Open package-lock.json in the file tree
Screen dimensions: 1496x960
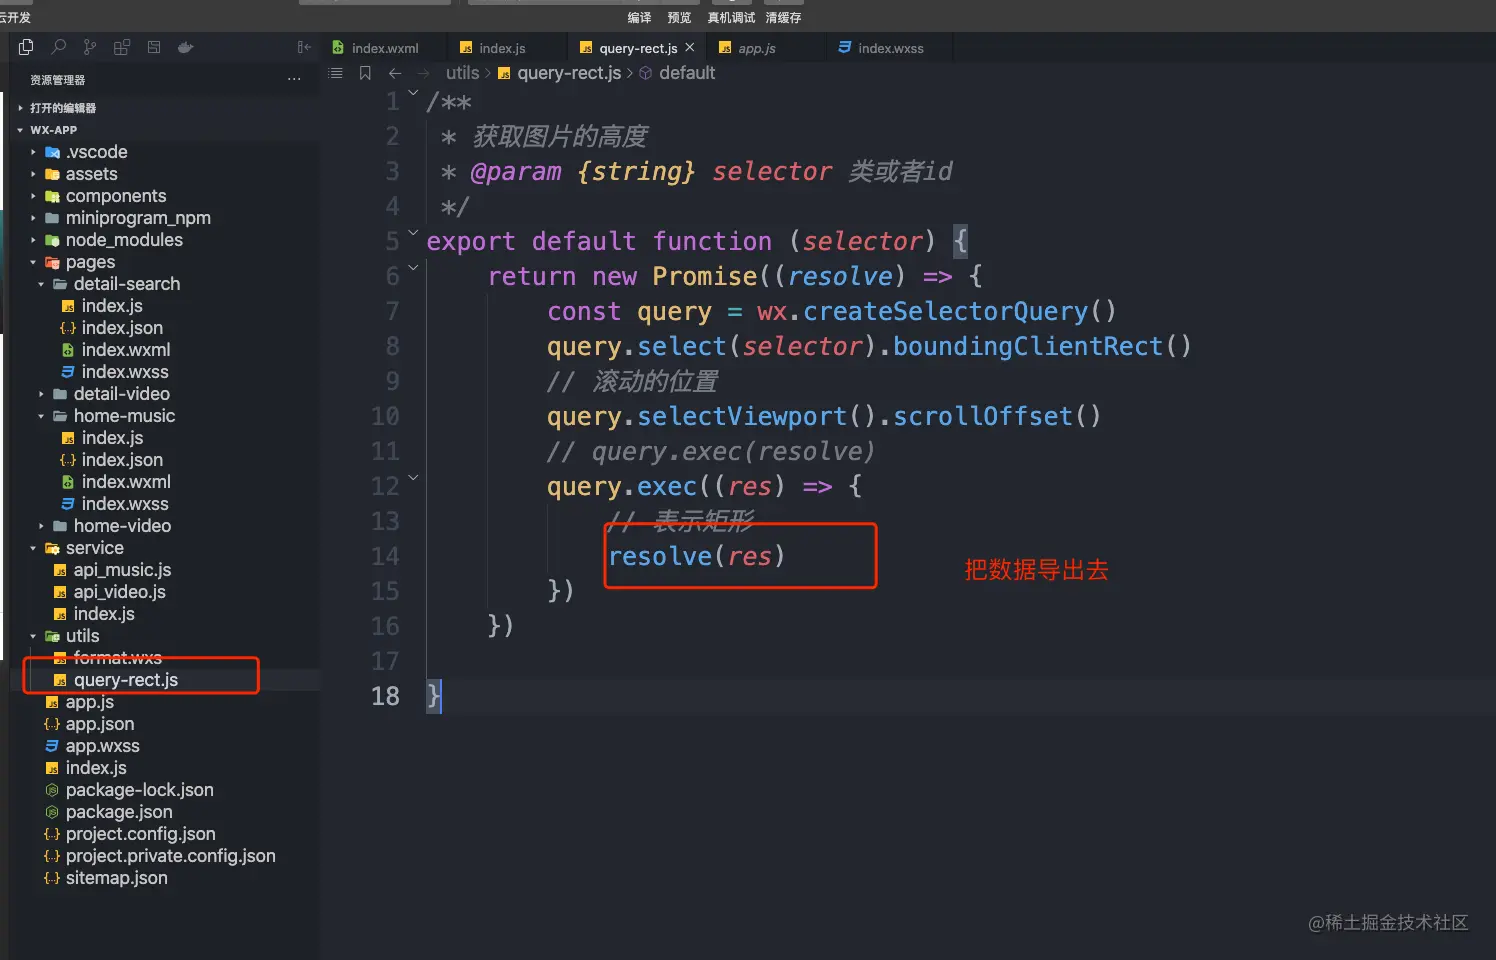(140, 790)
